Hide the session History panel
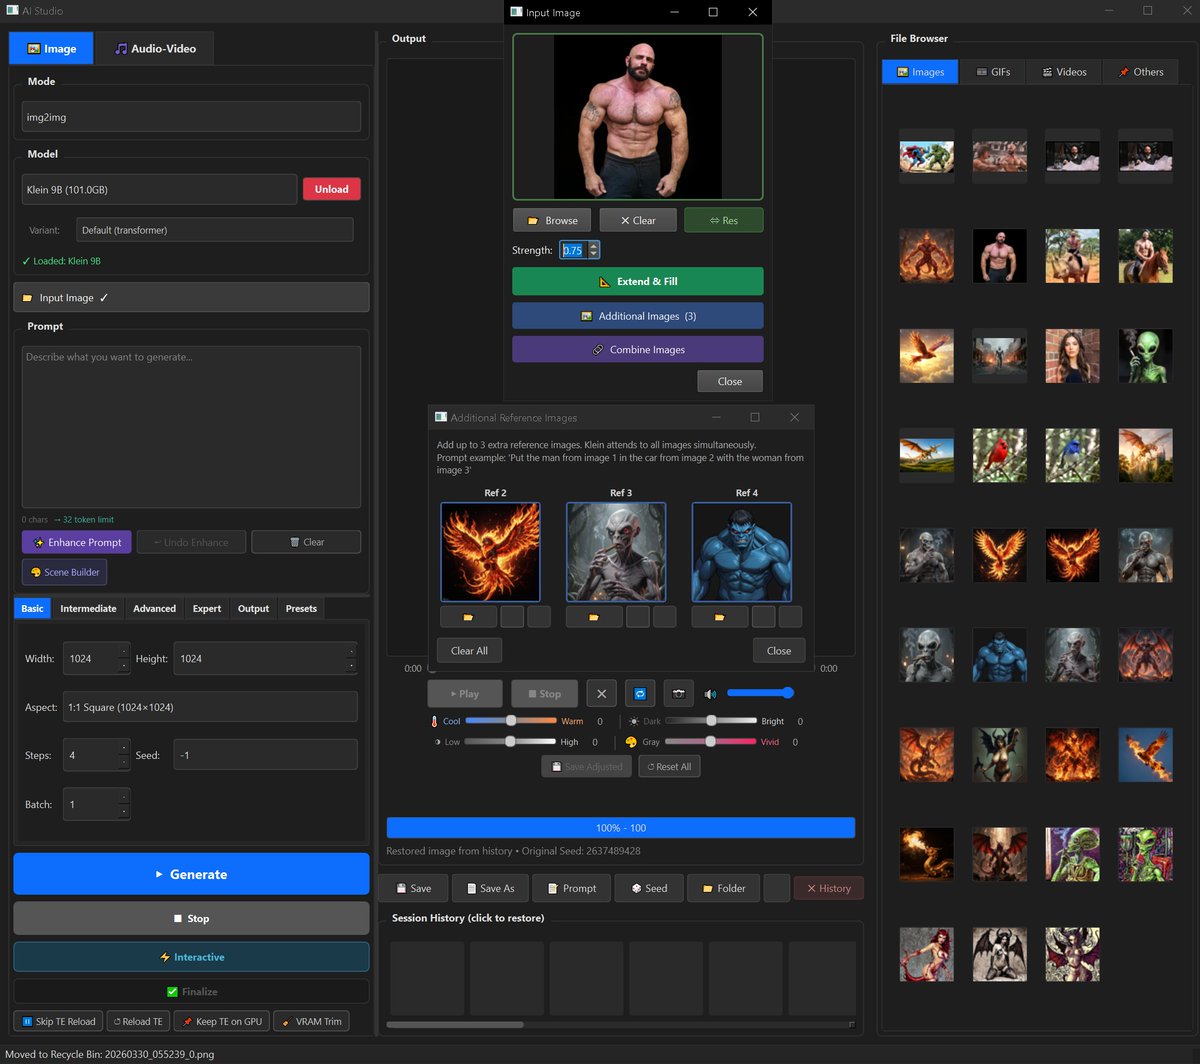The width and height of the screenshot is (1200, 1064). 828,888
